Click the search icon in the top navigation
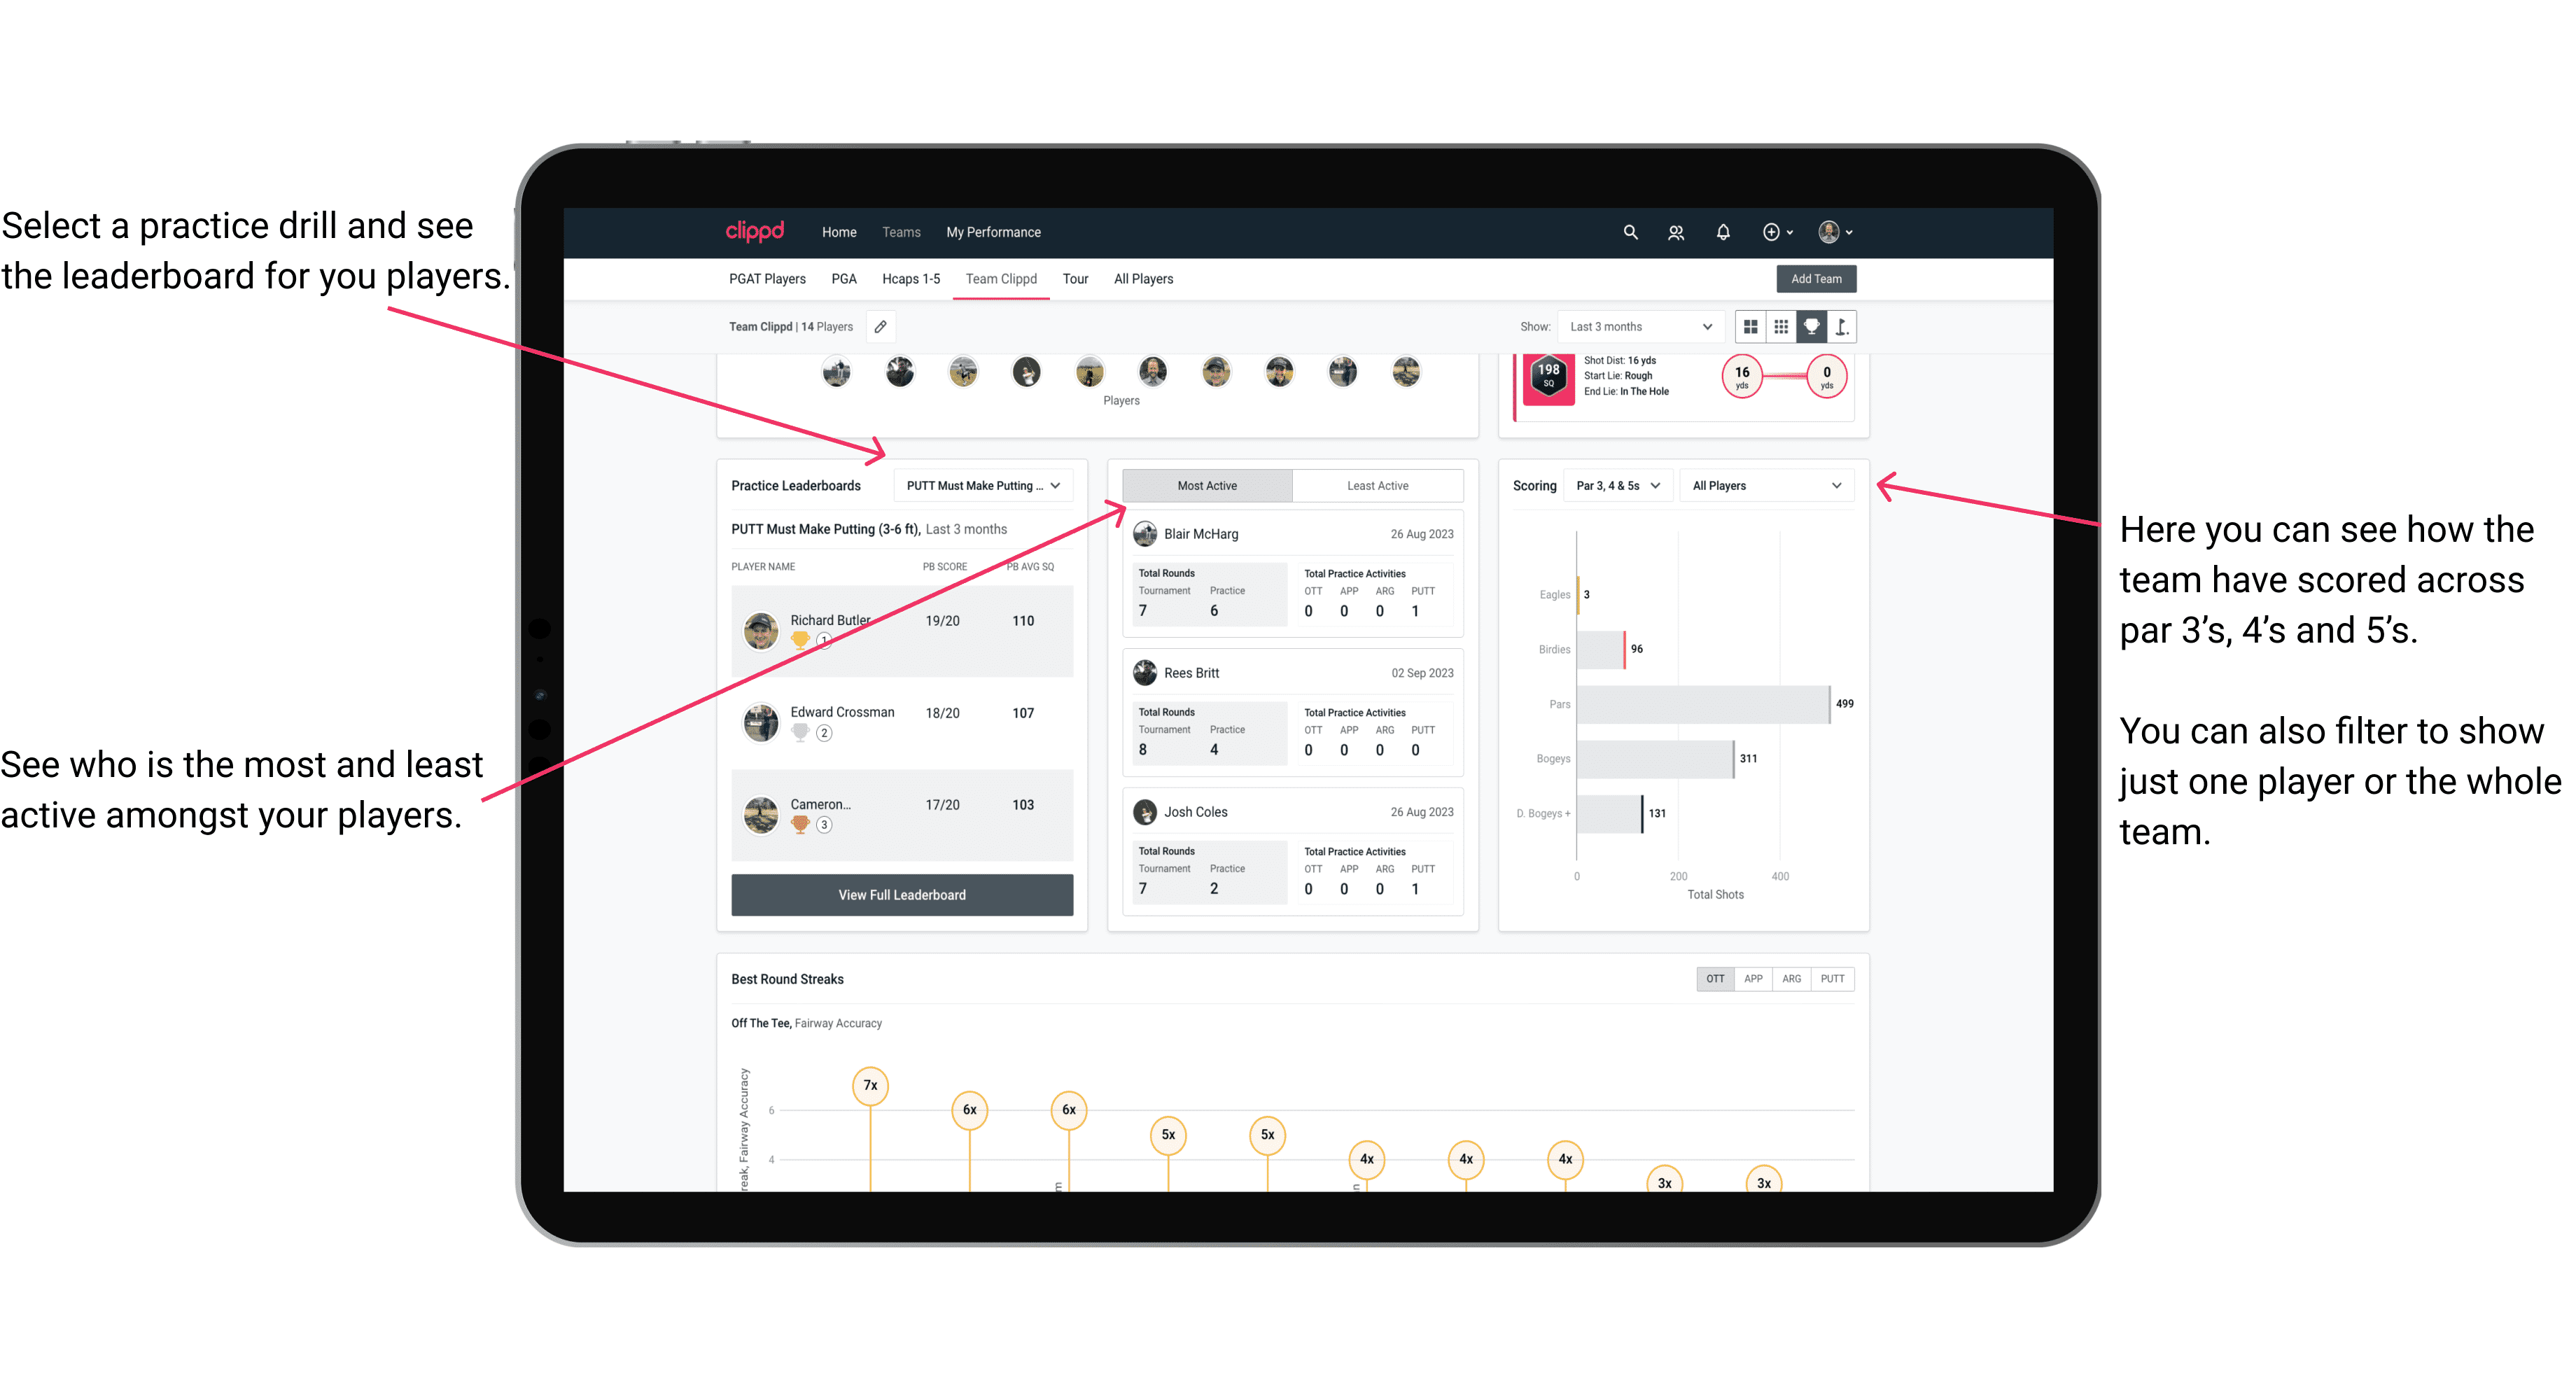Viewport: 2576px width, 1386px height. 1629,232
